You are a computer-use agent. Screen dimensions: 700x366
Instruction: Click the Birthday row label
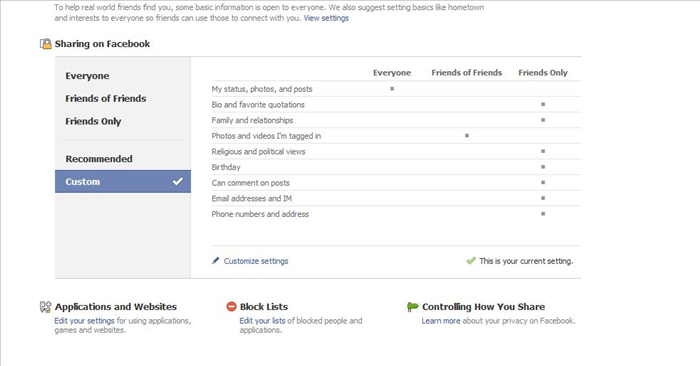[226, 167]
